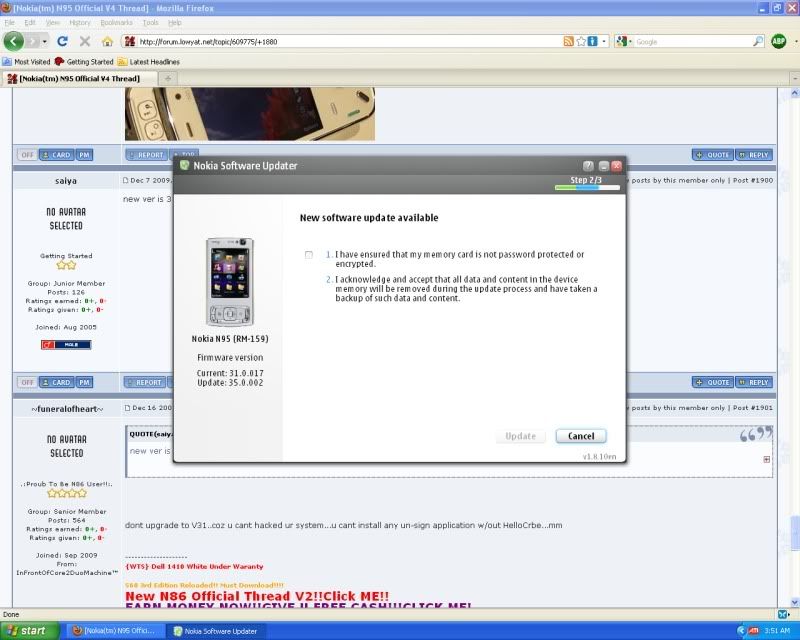Expand the back/forward history dropdown arrow
800x640 pixels.
point(41,42)
